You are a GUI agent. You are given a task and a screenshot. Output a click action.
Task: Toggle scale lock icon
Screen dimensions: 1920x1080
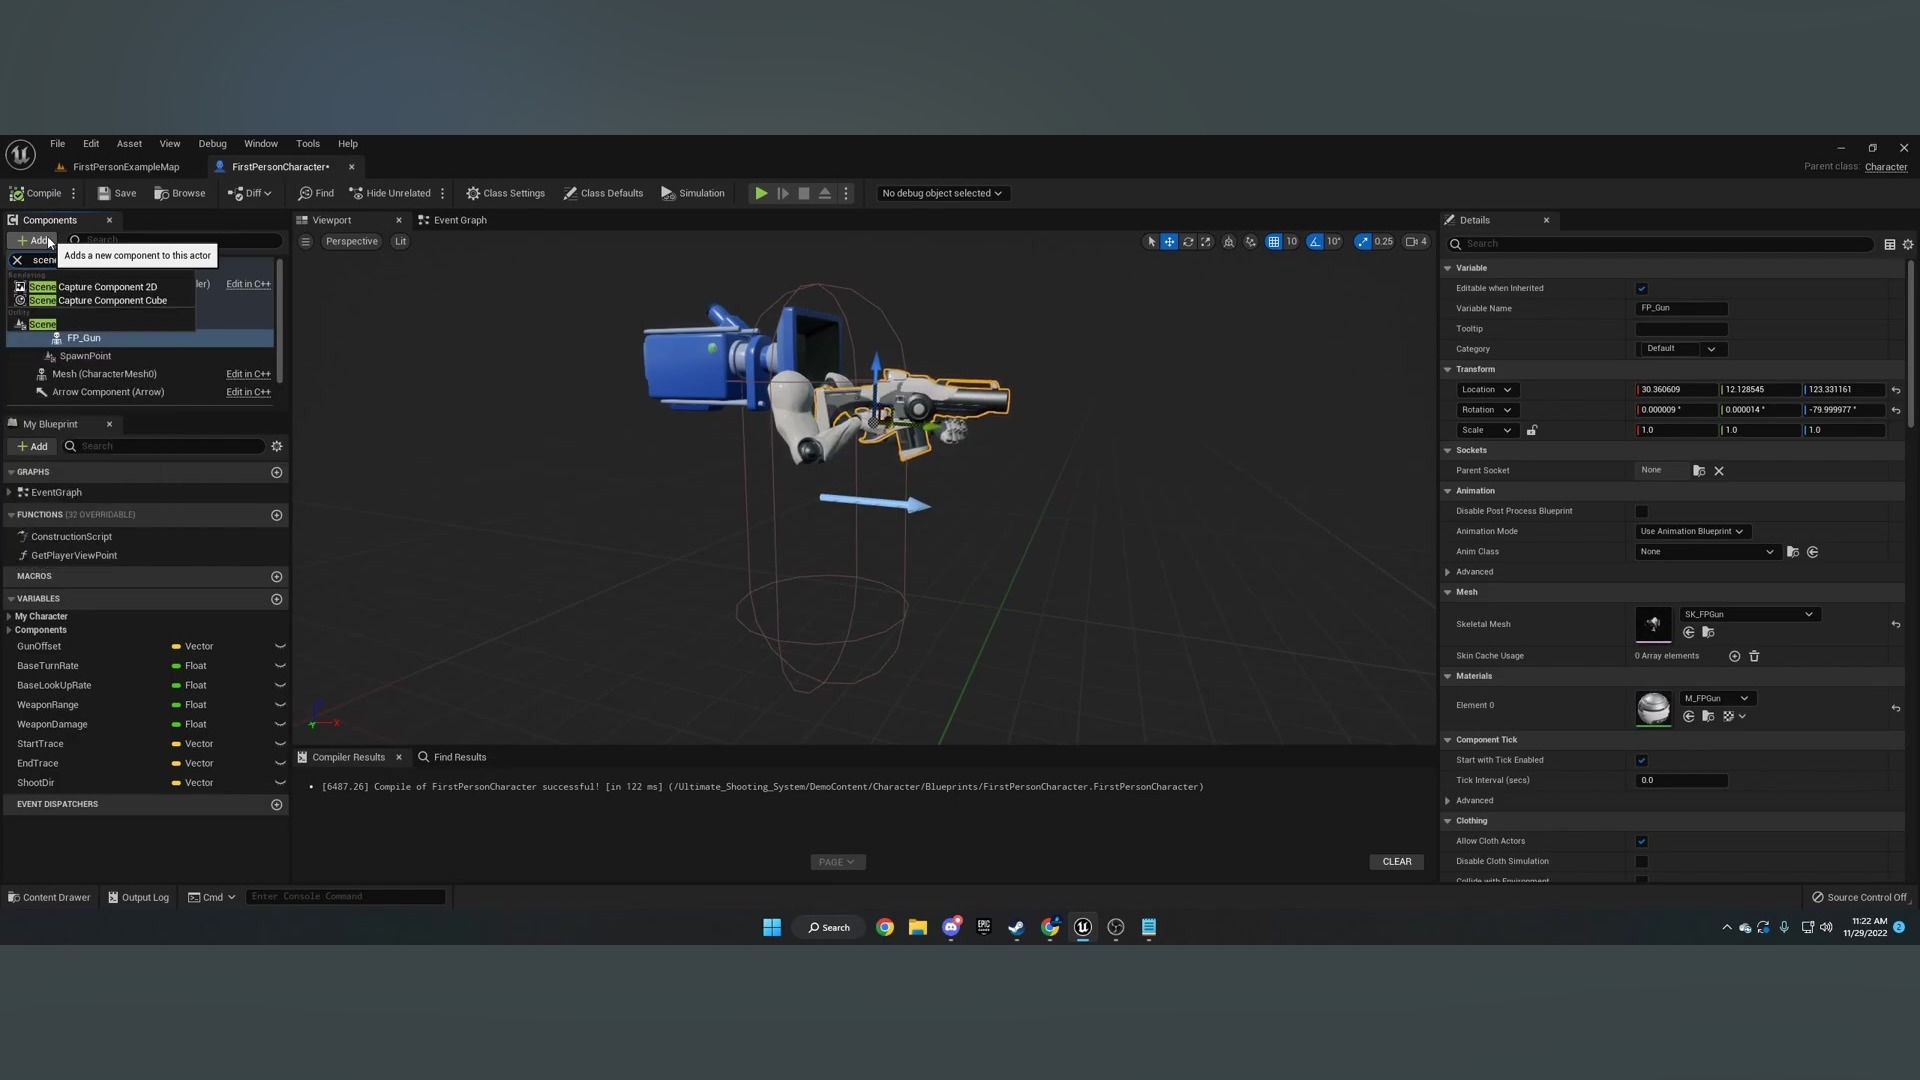(1532, 430)
